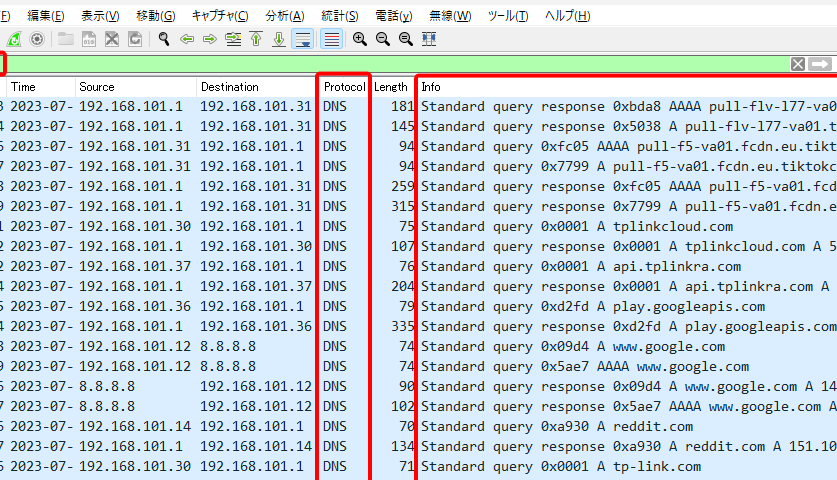Sort by the Info column header
837x480 pixels.
(627, 86)
